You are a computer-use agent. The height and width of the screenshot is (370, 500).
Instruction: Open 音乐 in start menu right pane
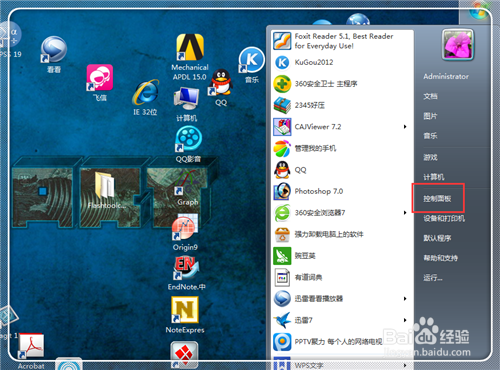click(x=430, y=136)
